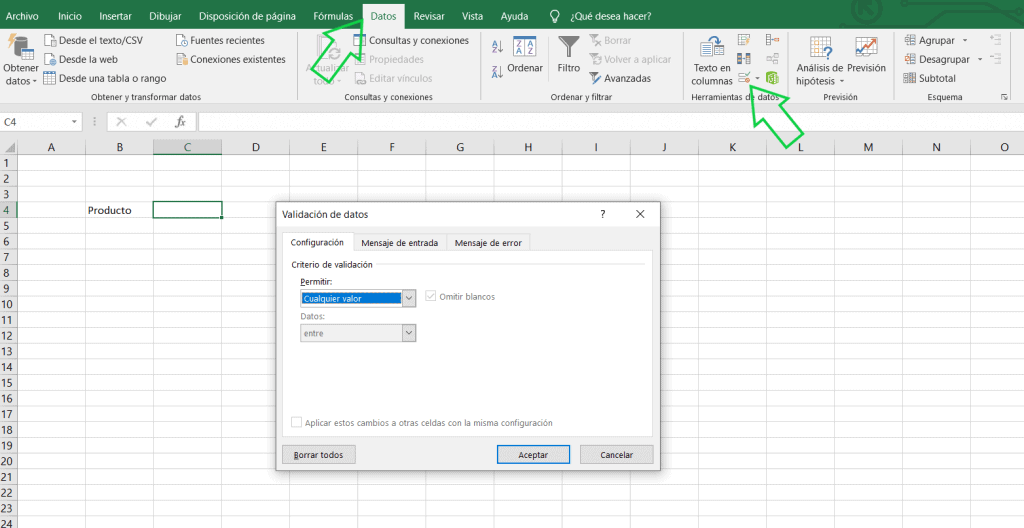The width and height of the screenshot is (1024, 528).
Task: Choose Desde la web data source
Action: (x=81, y=59)
